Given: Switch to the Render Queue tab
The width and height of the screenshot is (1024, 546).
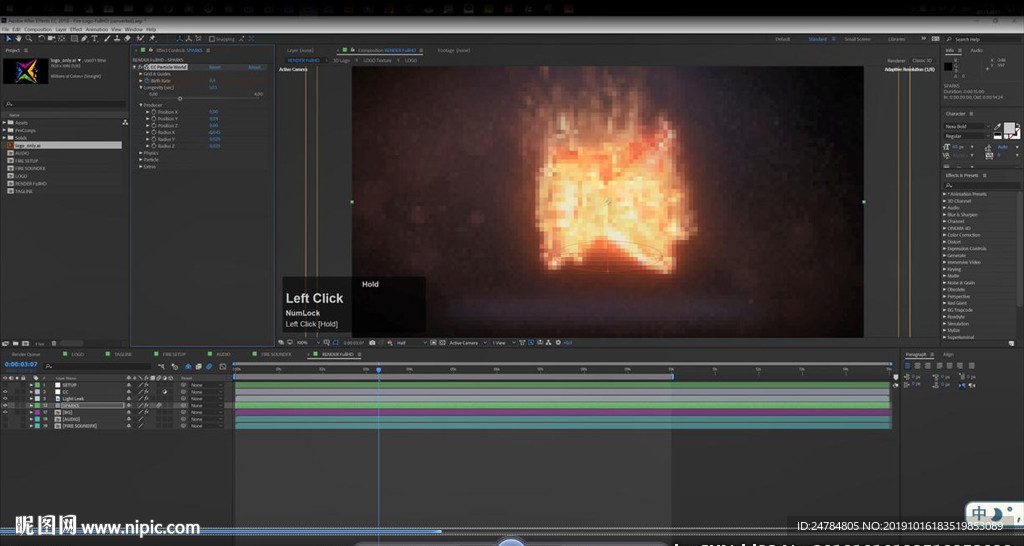Looking at the screenshot, I should coord(25,354).
